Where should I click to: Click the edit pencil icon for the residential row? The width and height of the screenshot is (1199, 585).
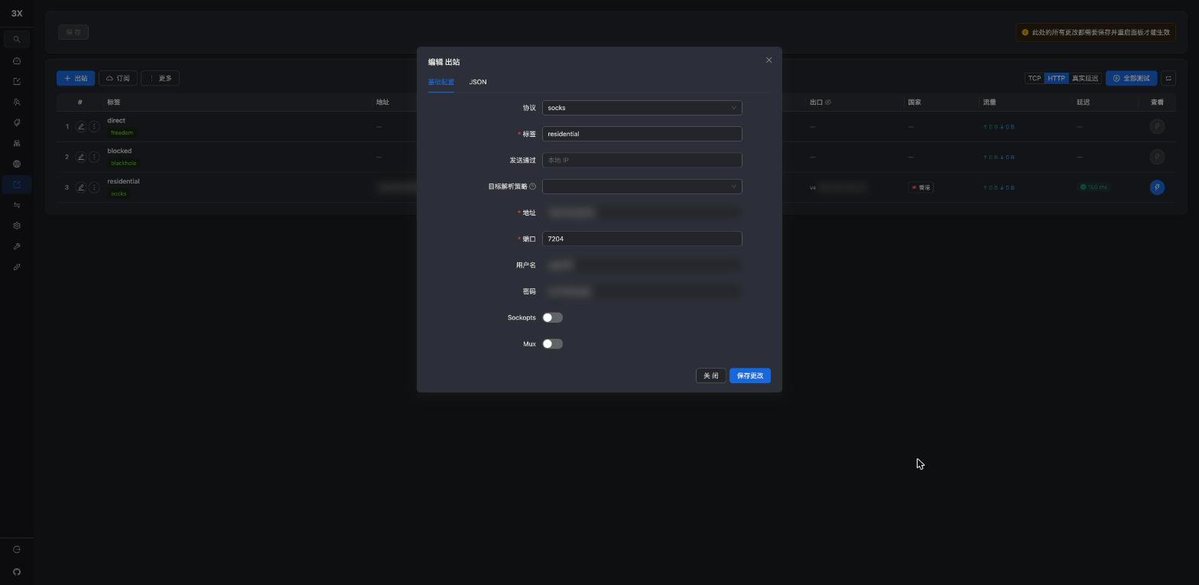point(81,187)
